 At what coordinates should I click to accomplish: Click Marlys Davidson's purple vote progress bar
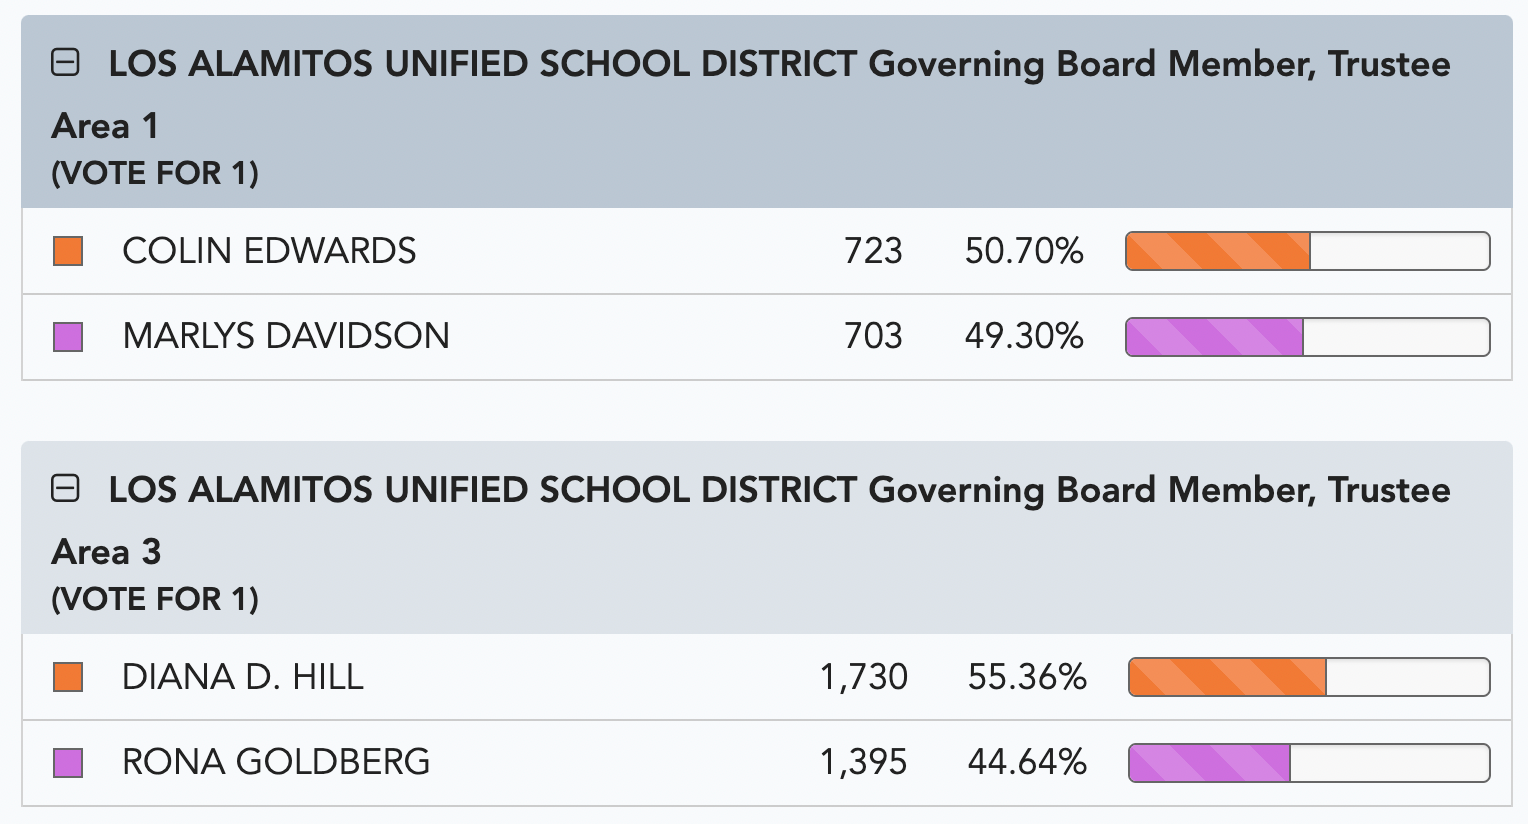(1308, 337)
